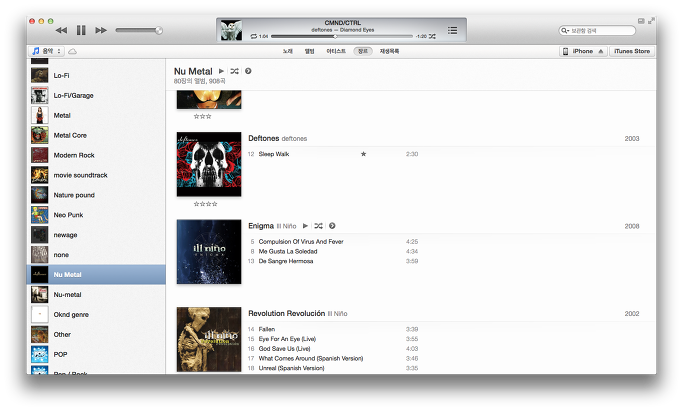Select Me Gusta La Soledad track
Screen dimensions: 683x411
click(x=333, y=251)
